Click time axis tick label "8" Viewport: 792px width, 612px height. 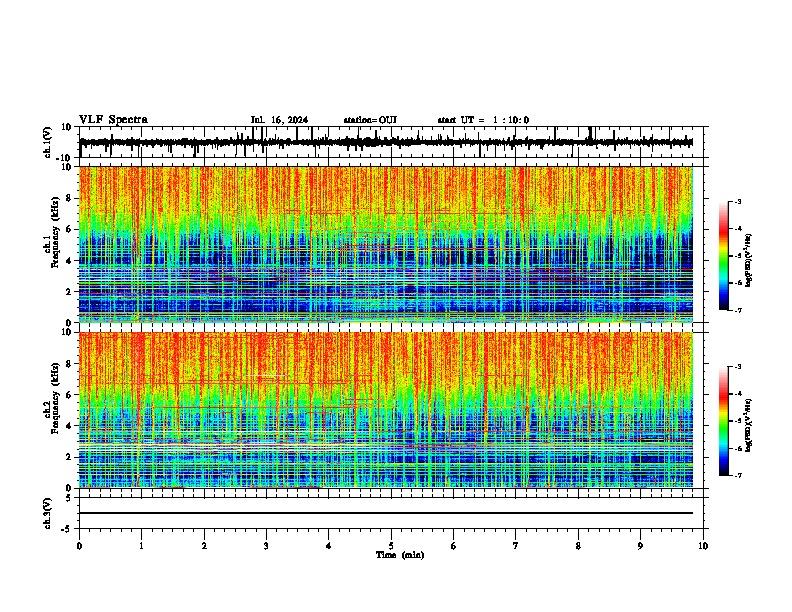coord(578,546)
